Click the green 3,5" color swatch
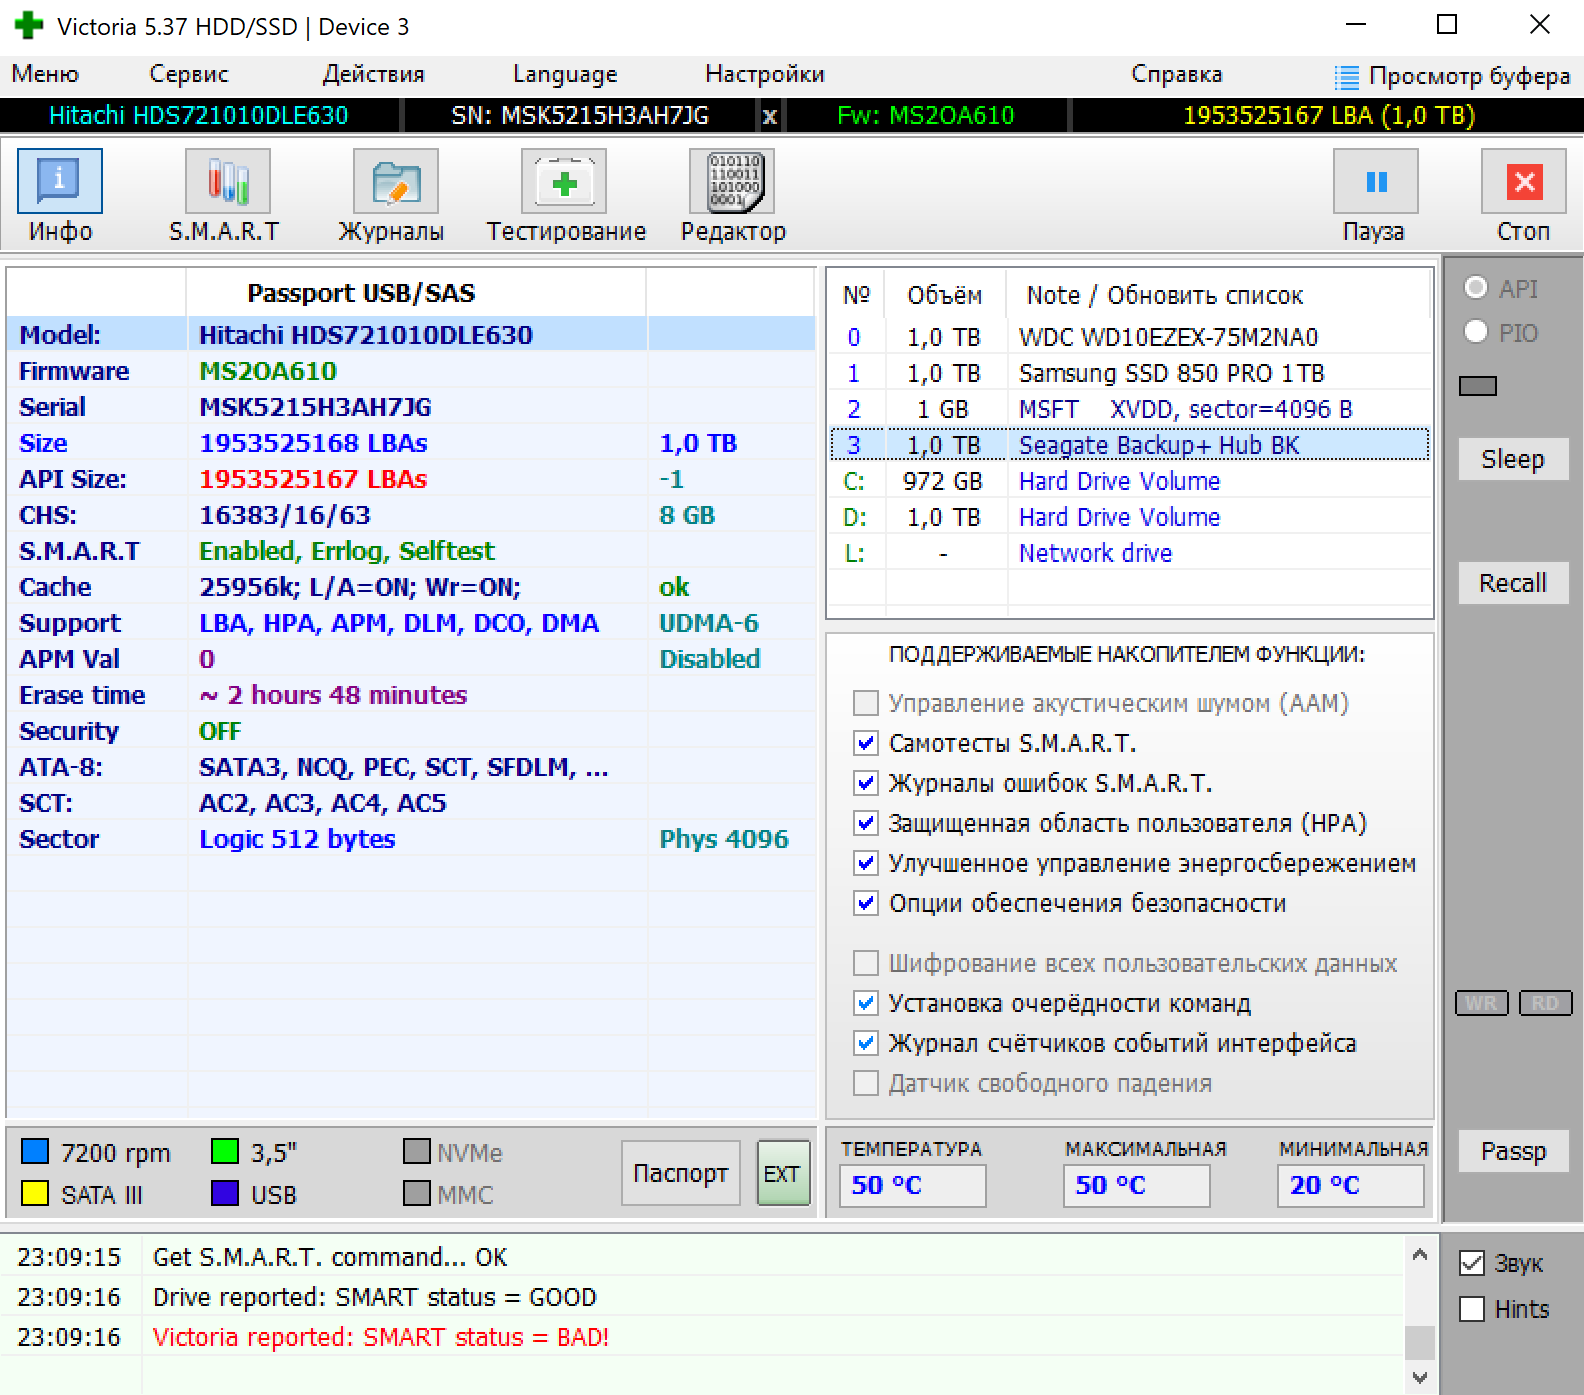This screenshot has width=1584, height=1395. [x=225, y=1151]
